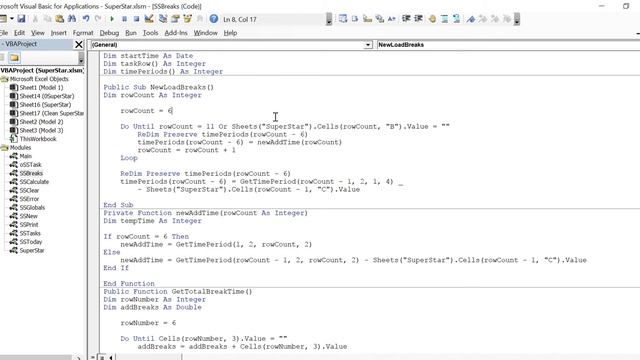Collapse the Modules folder
This screenshot has width=640, height=360.
click(x=4, y=148)
